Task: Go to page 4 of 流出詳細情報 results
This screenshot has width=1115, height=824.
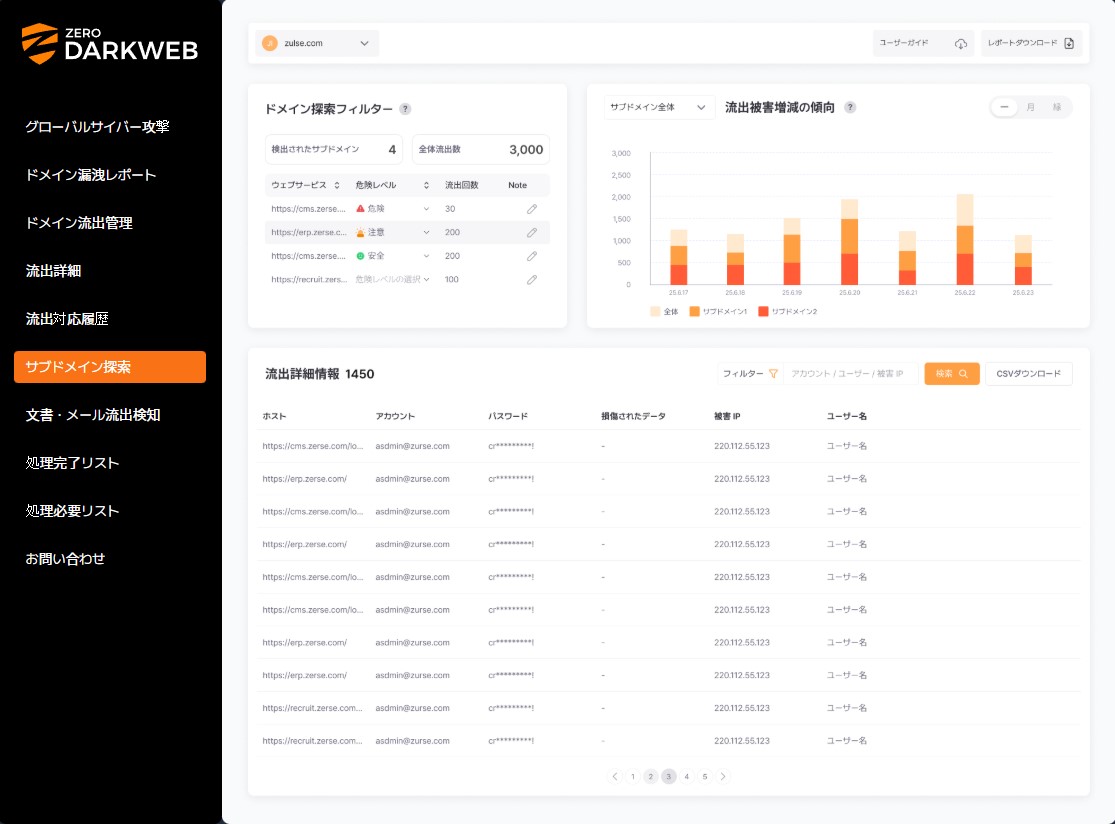Action: tap(686, 776)
